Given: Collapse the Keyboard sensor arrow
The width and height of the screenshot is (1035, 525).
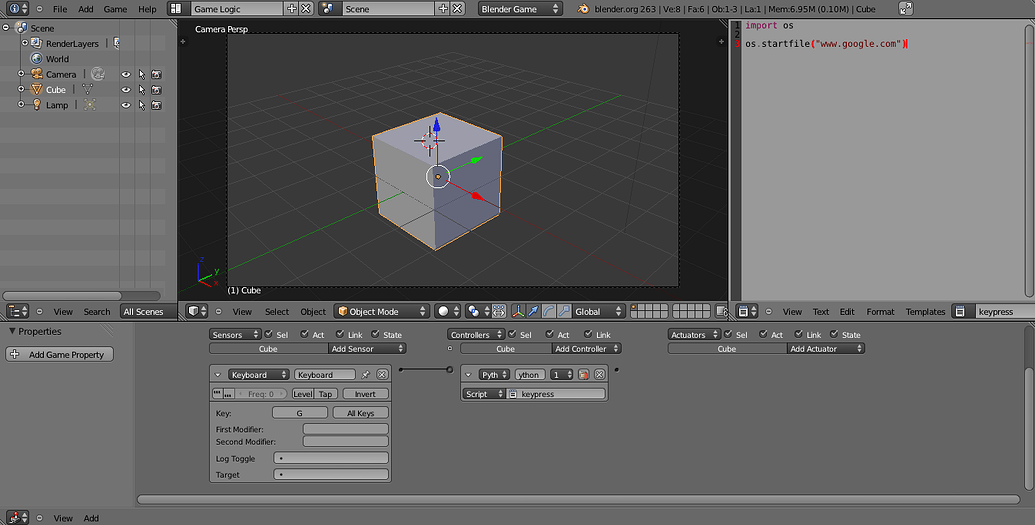Looking at the screenshot, I should coord(218,374).
